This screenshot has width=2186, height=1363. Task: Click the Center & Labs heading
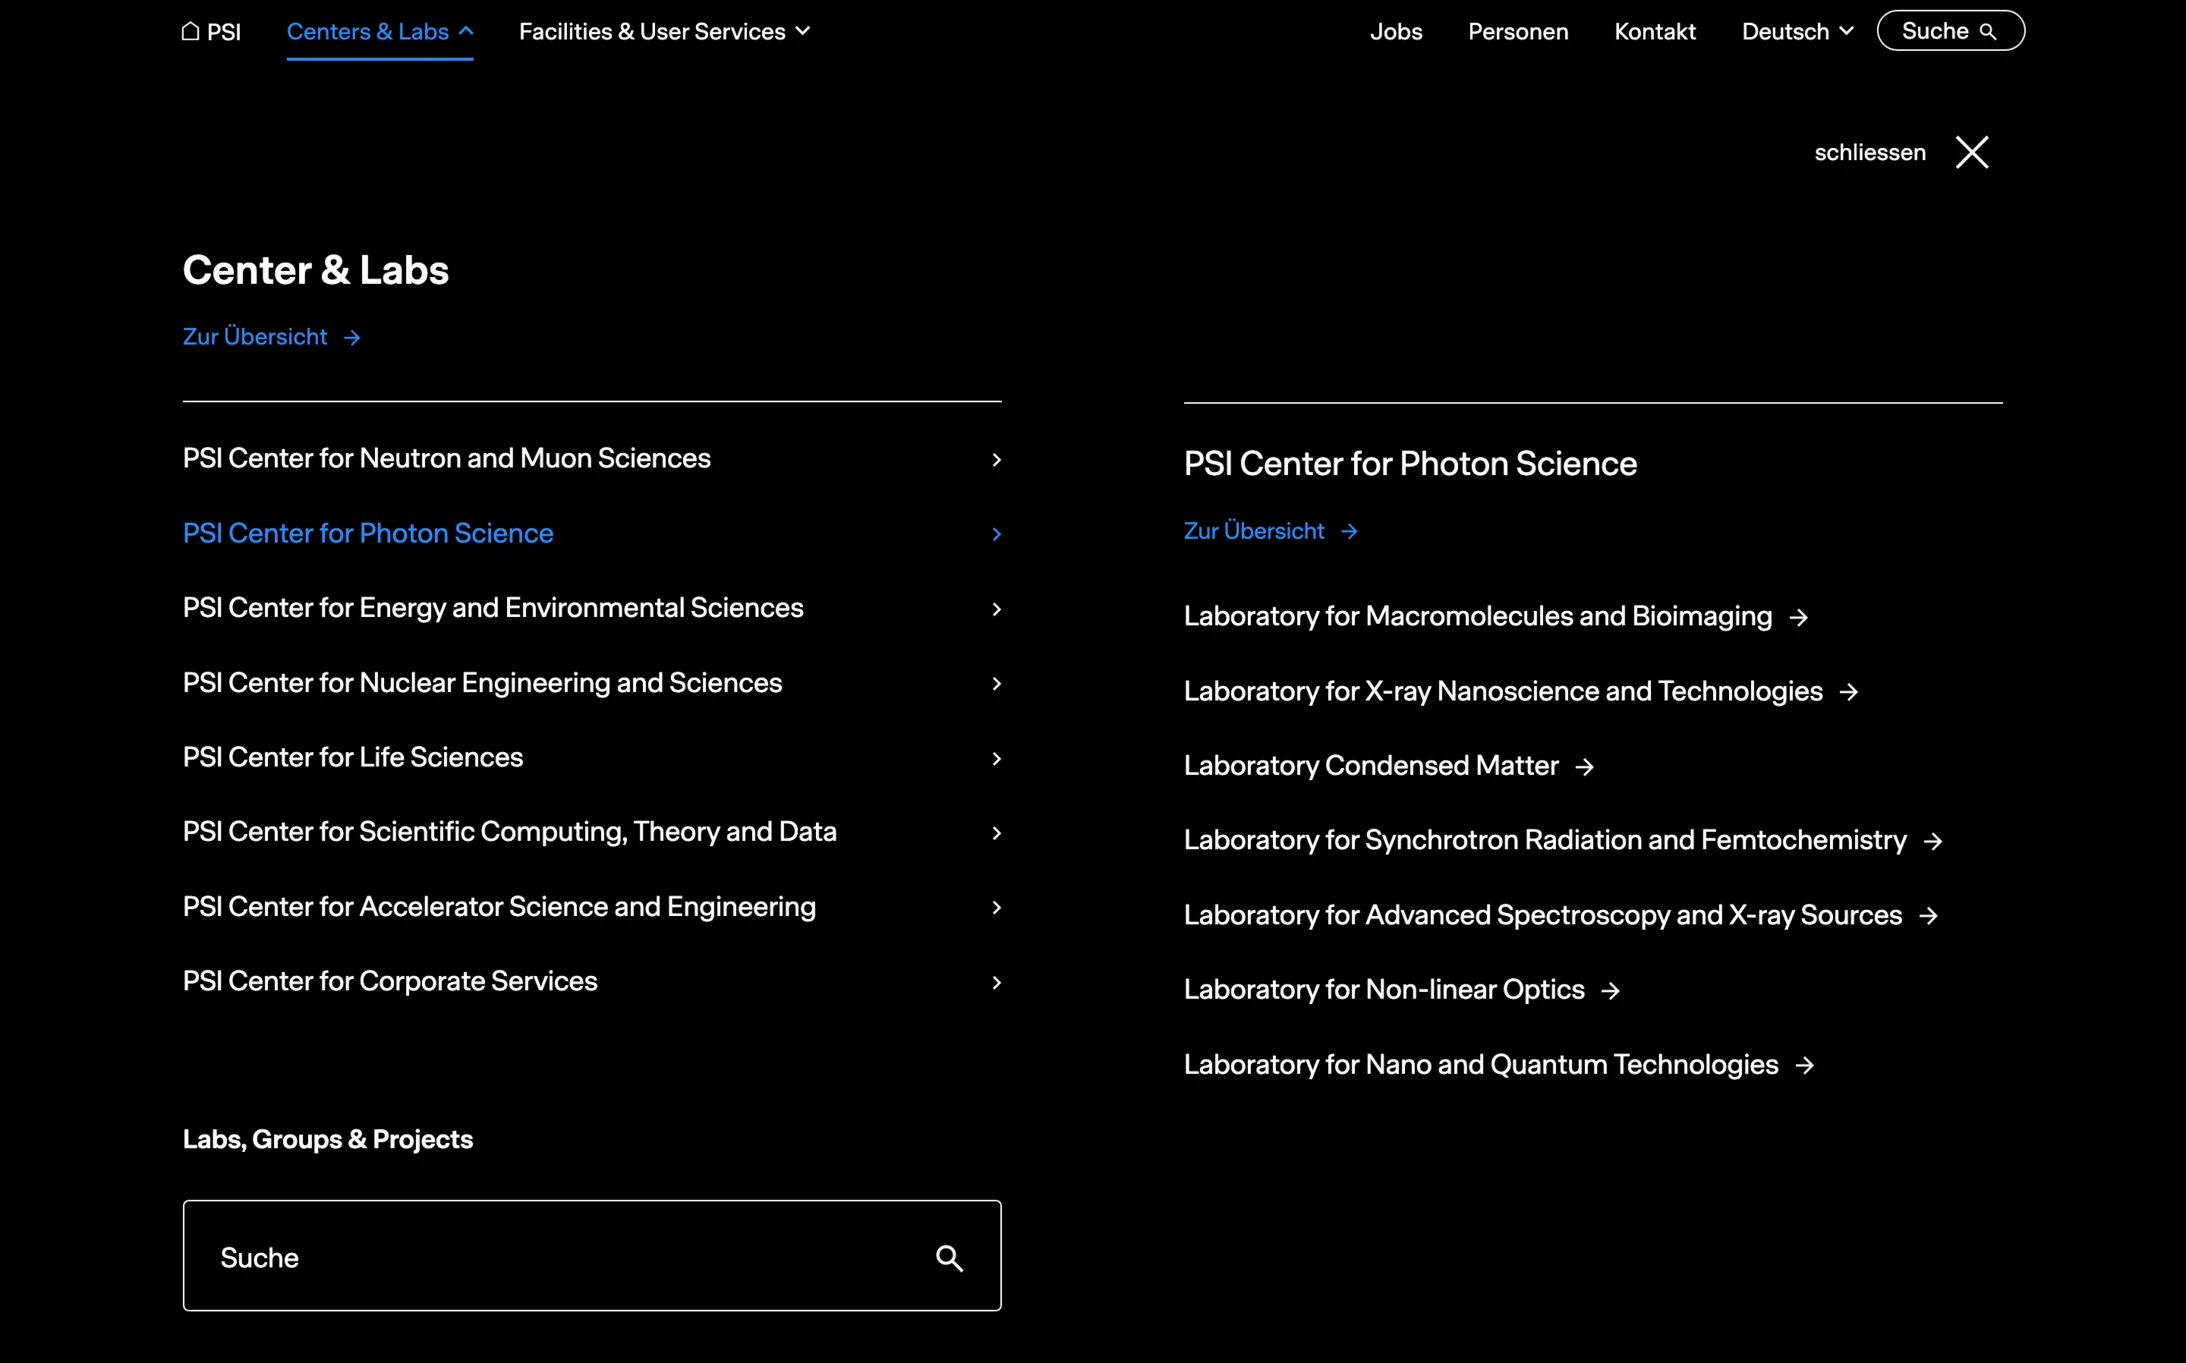click(x=315, y=270)
